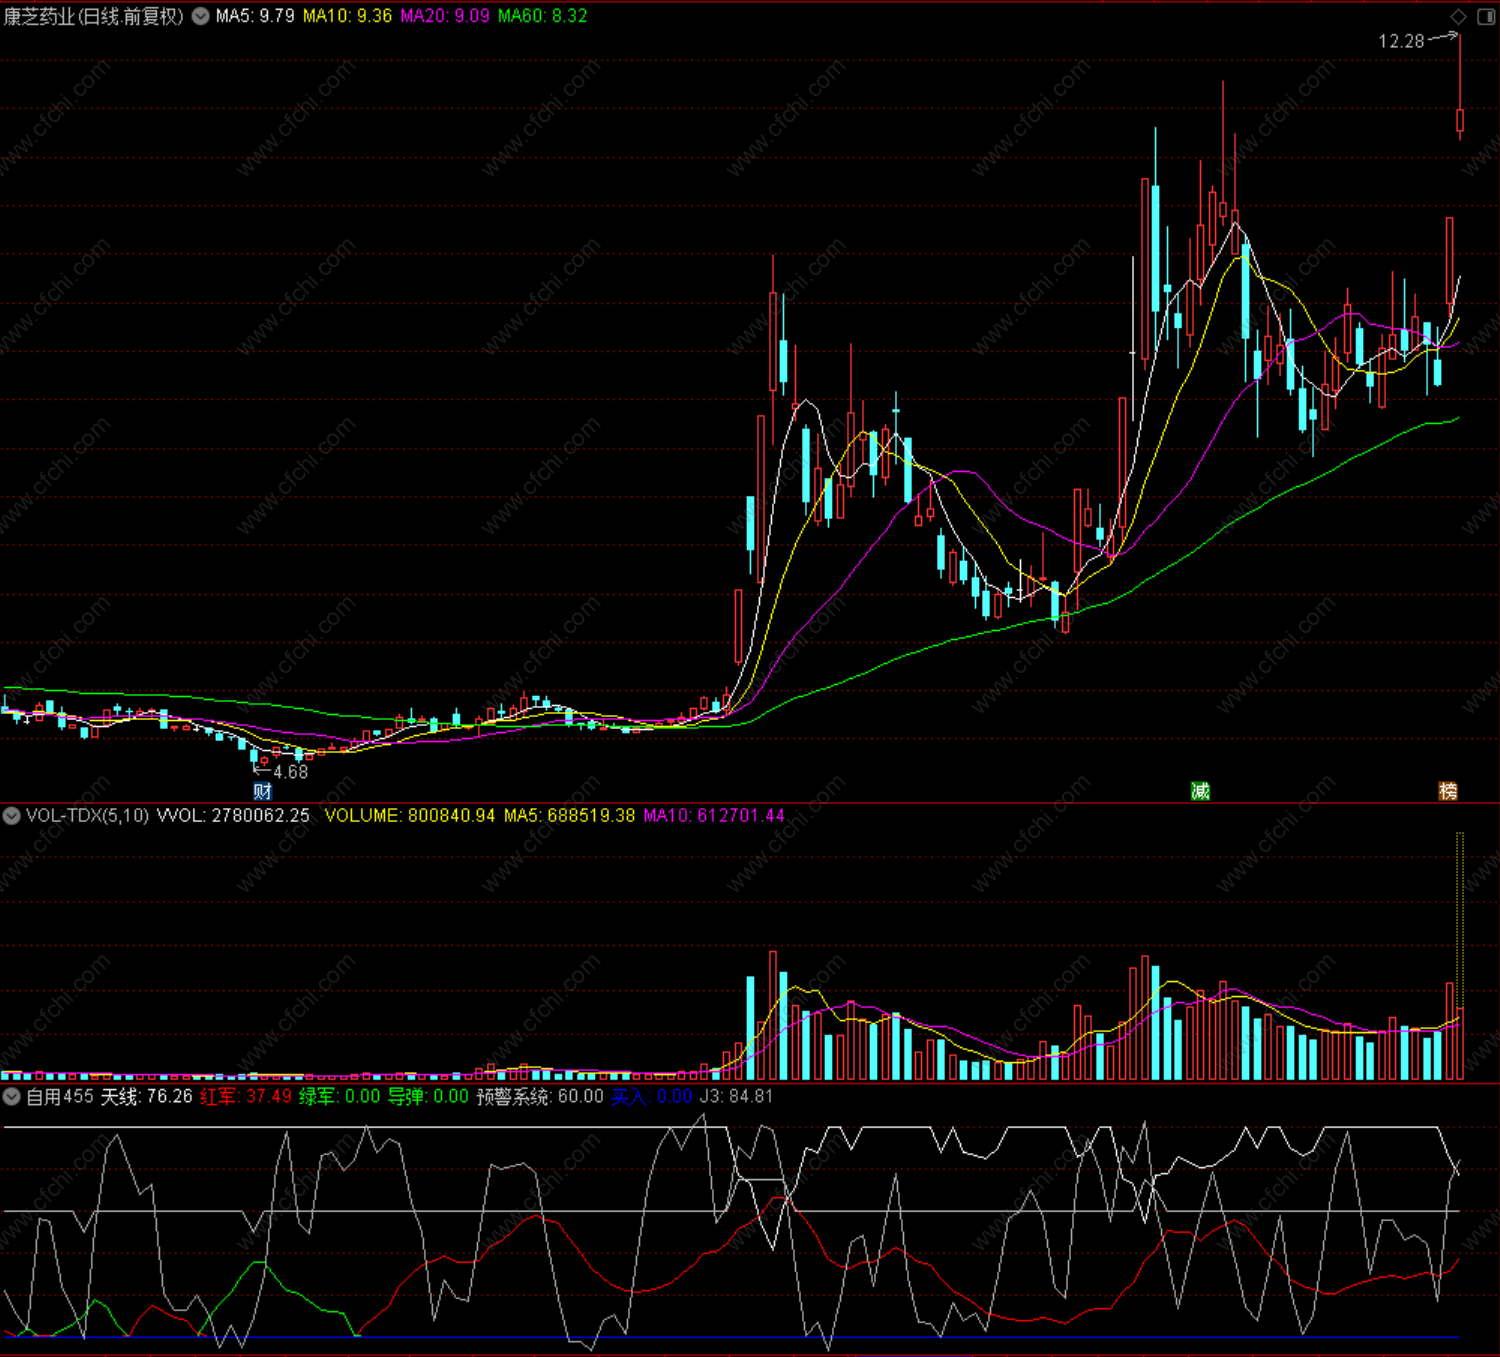Image resolution: width=1500 pixels, height=1357 pixels.
Task: Click the green MA60: 8.32 legend
Action: coord(543,16)
